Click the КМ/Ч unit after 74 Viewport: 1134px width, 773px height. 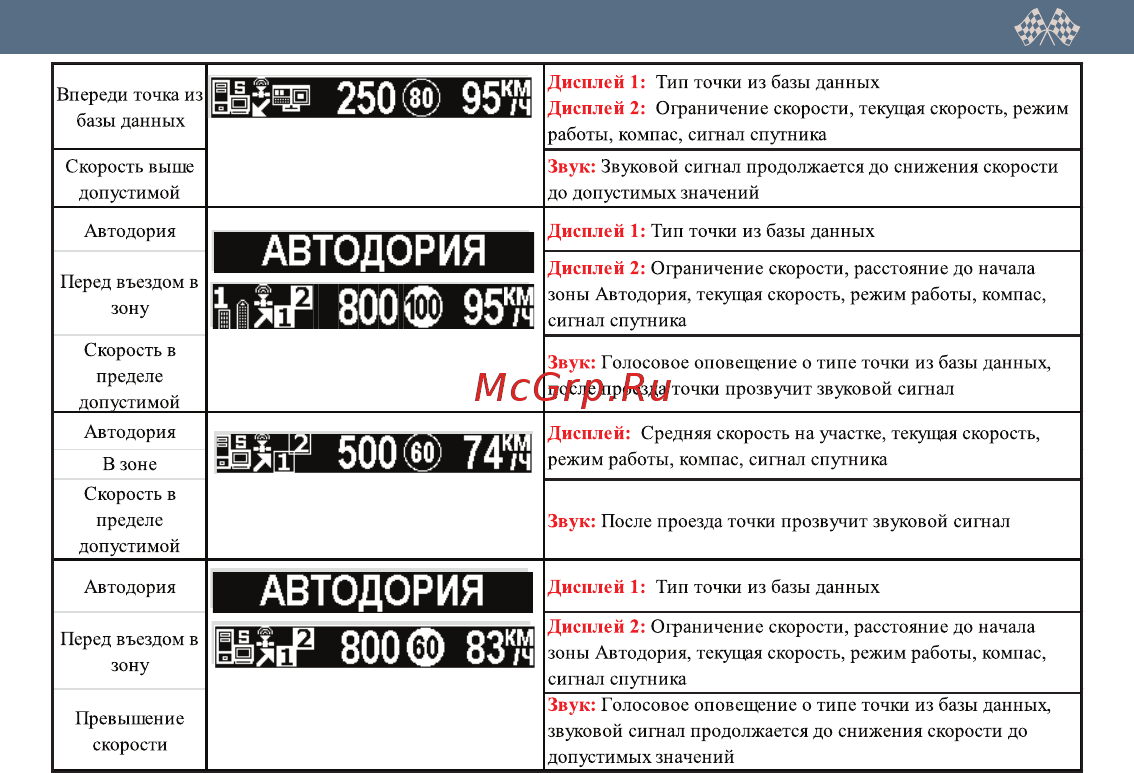(x=517, y=453)
